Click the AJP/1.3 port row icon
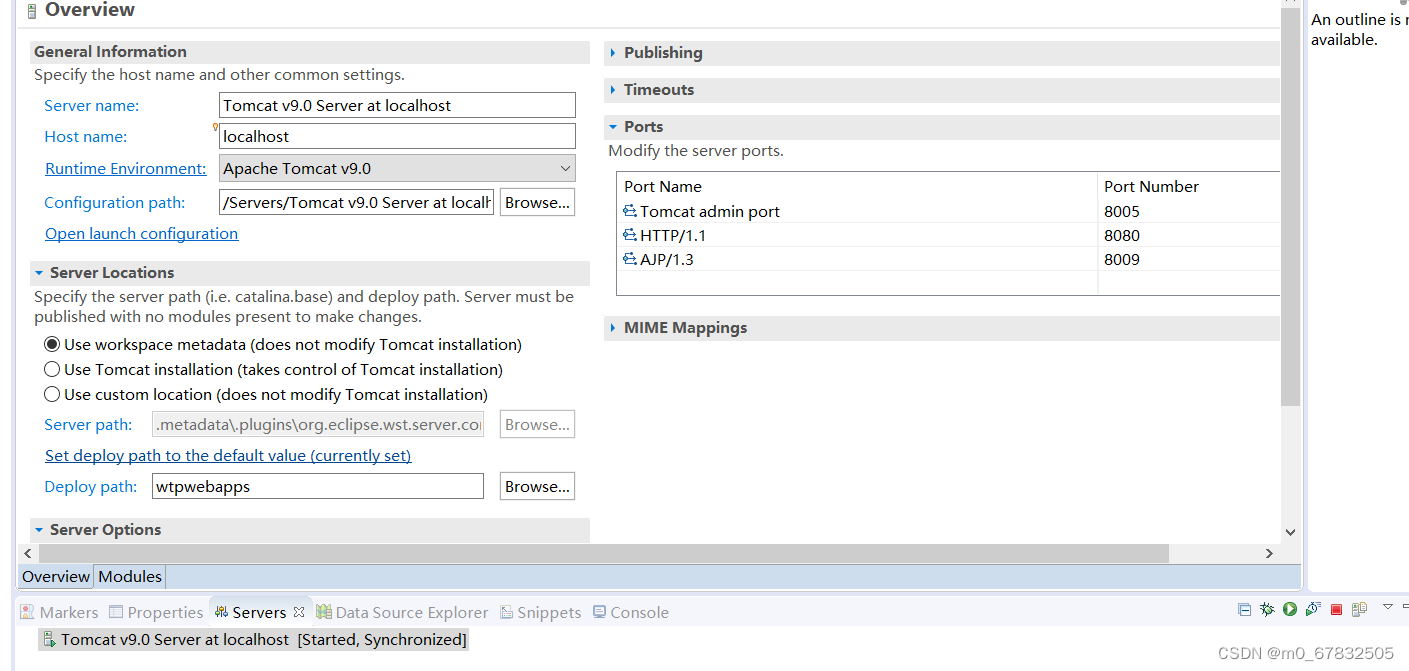 pyautogui.click(x=630, y=259)
